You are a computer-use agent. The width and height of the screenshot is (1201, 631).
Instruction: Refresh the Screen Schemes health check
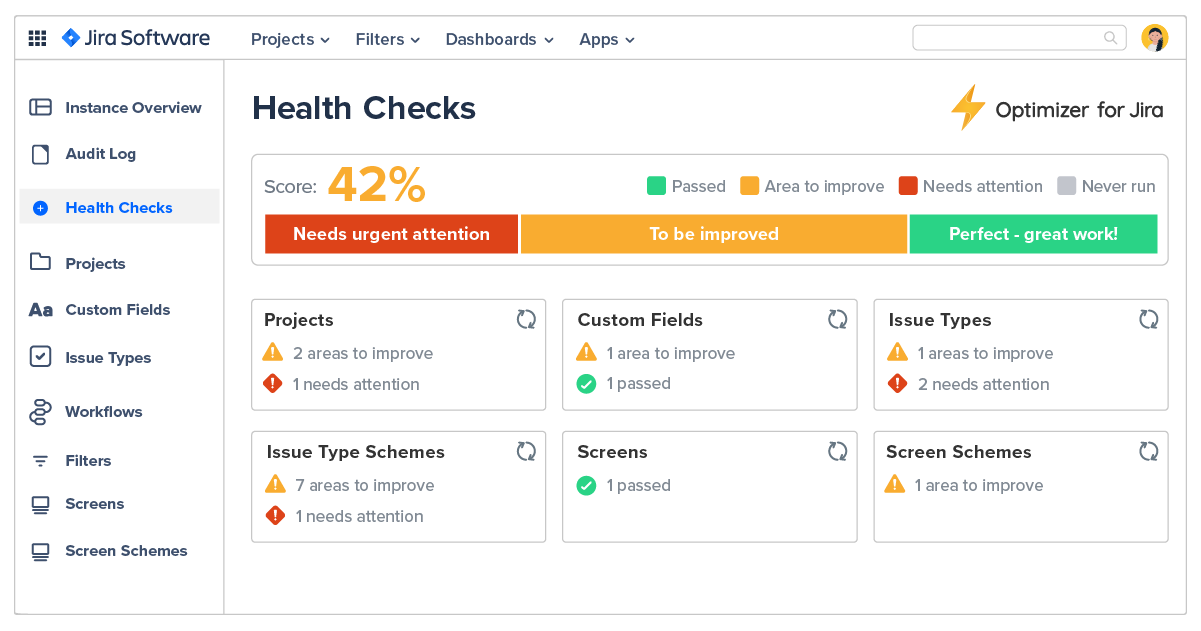click(x=1149, y=451)
